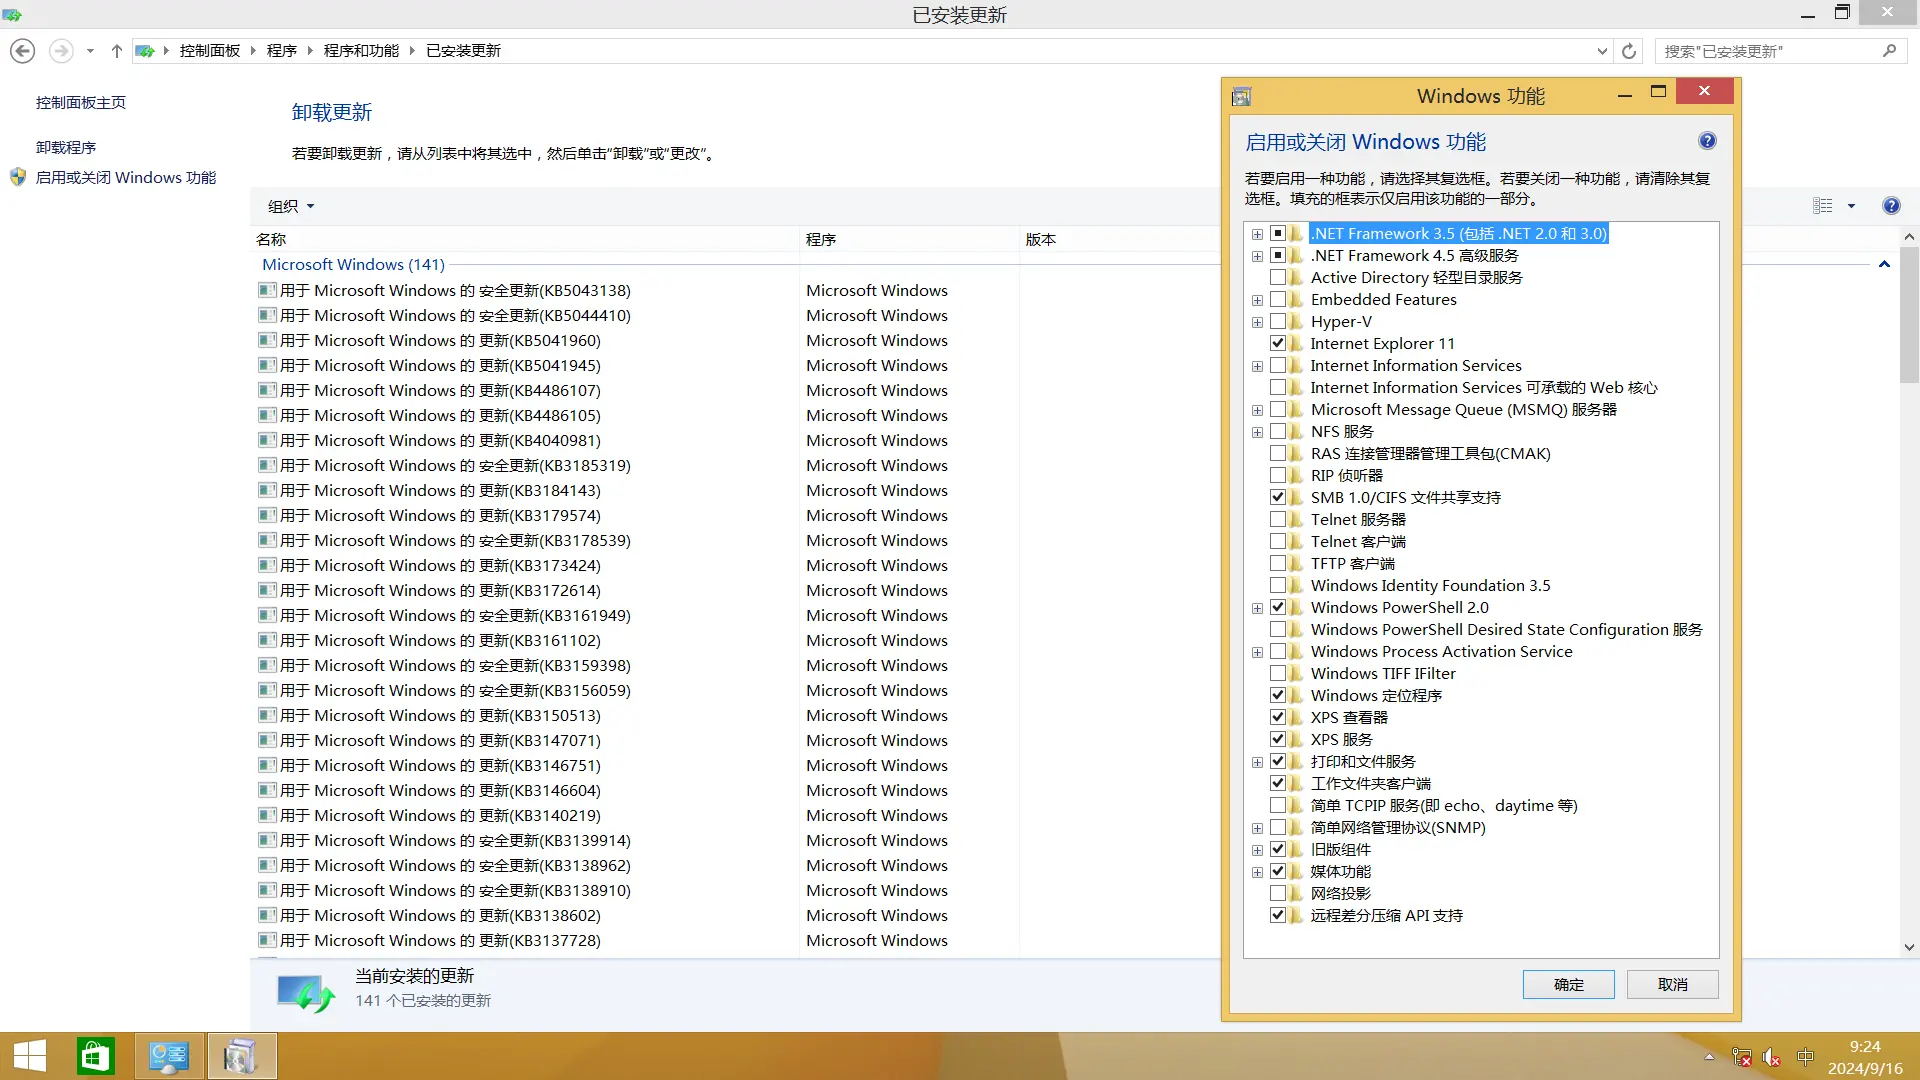Screen dimensions: 1920x1080
Task: Collapse the Microsoft Windows (141) group
Action: [x=1884, y=264]
